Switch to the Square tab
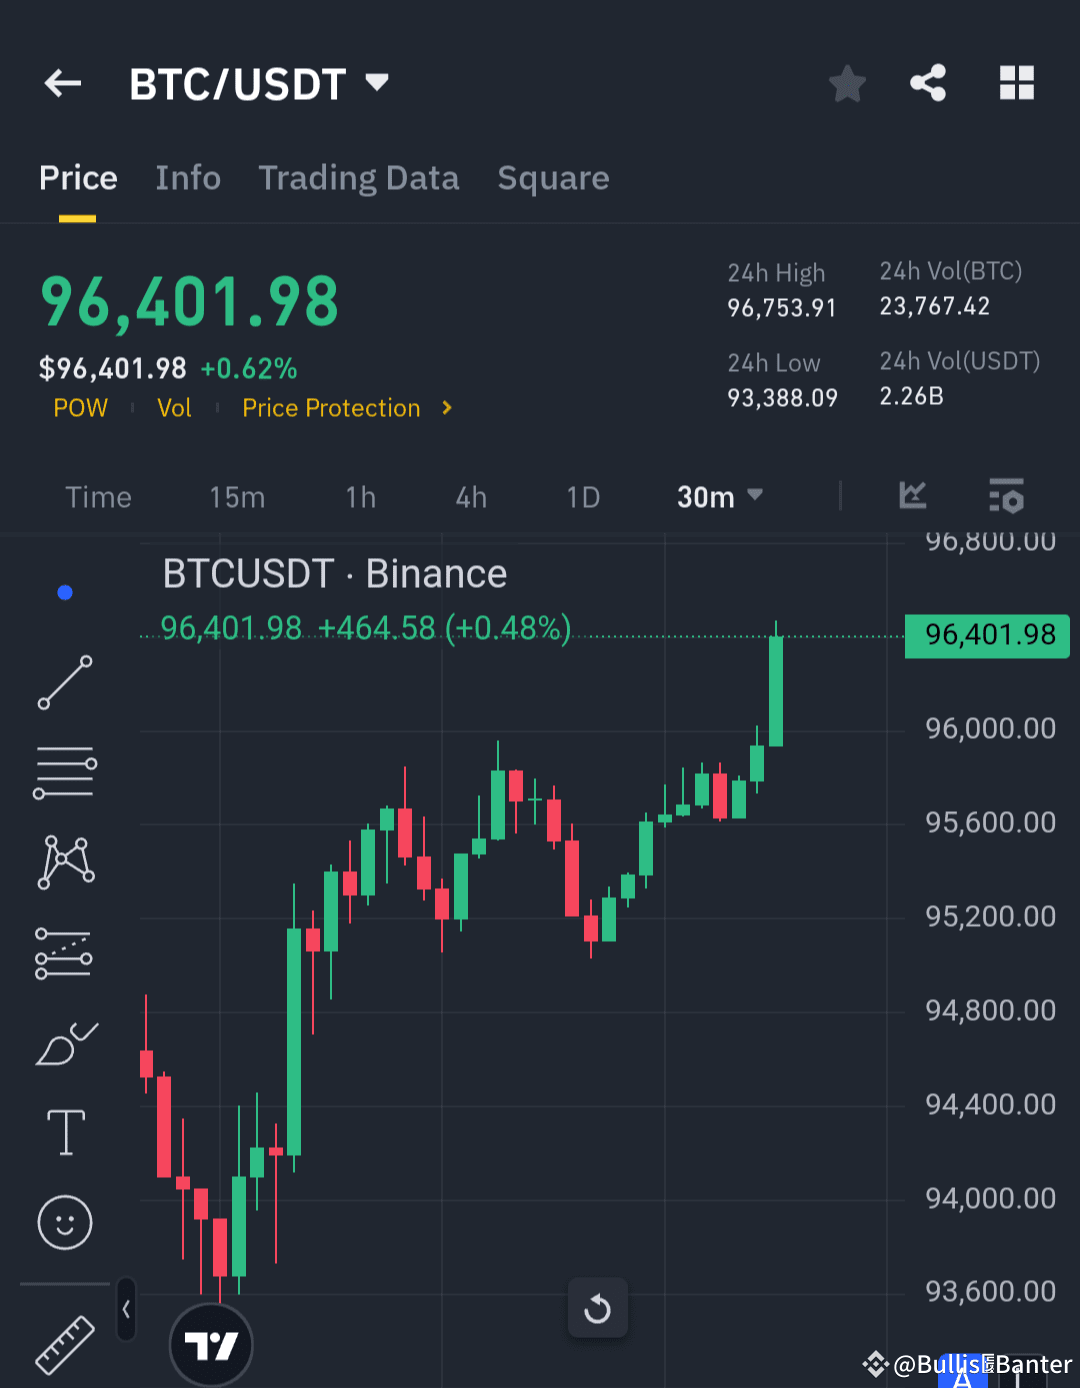The height and width of the screenshot is (1388, 1080). [553, 177]
